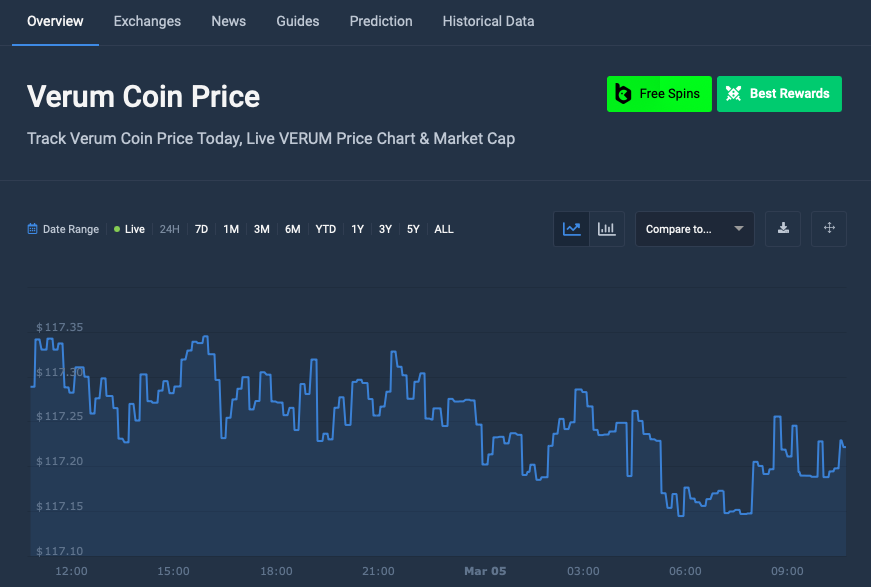Image resolution: width=871 pixels, height=587 pixels.
Task: Open the Prediction tab
Action: pyautogui.click(x=380, y=21)
